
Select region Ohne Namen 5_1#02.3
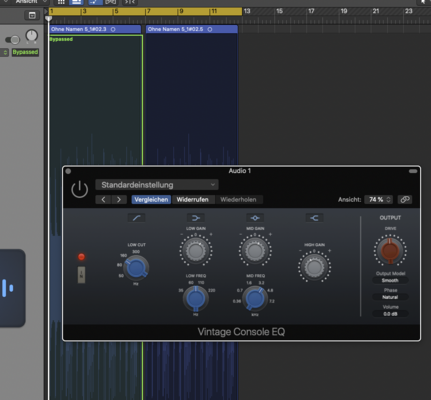[95, 29]
